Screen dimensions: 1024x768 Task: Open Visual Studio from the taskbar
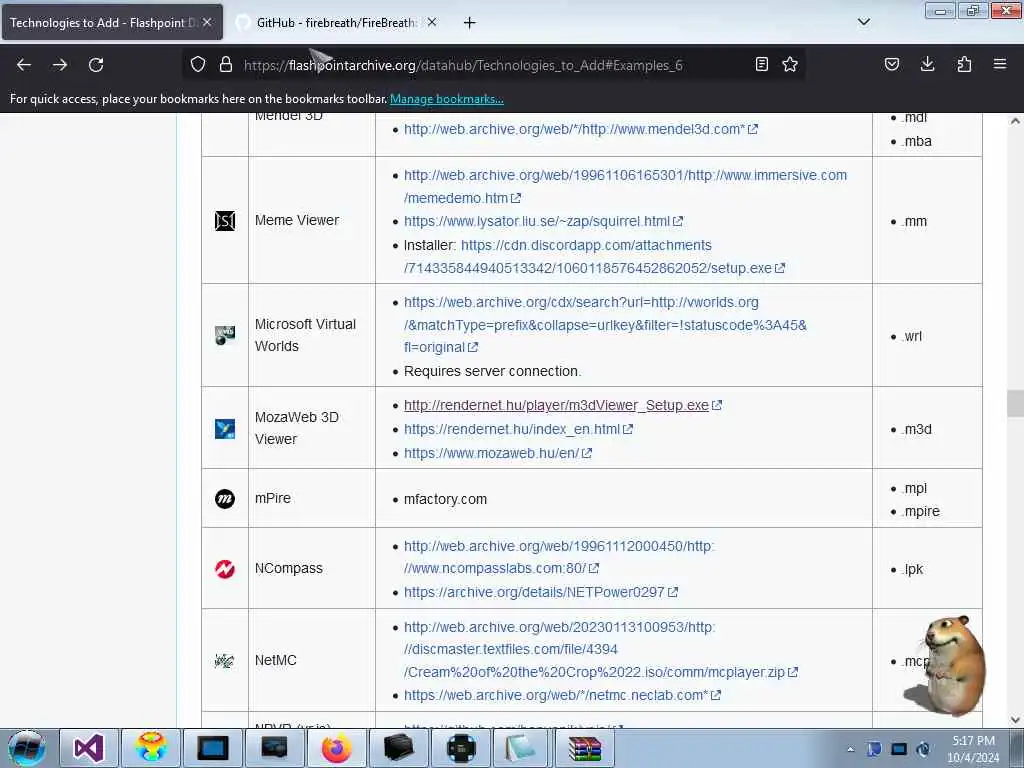(89, 748)
